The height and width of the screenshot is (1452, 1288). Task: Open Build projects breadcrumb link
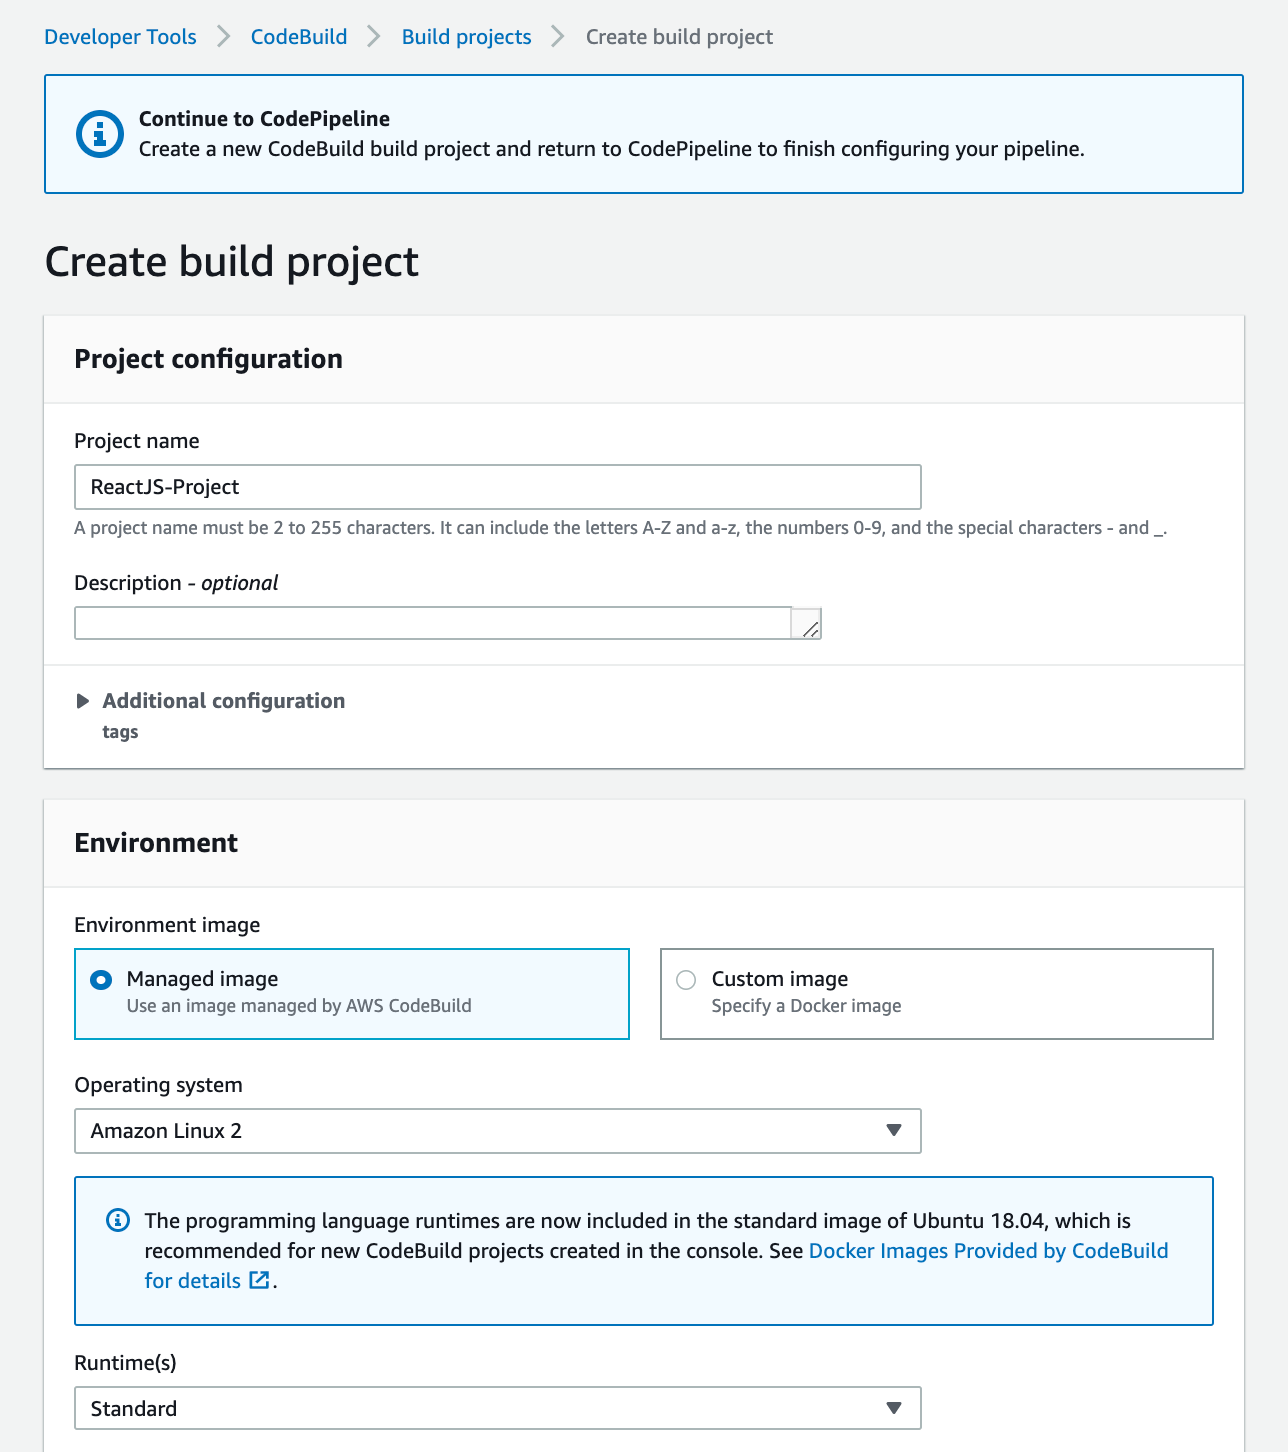[467, 37]
